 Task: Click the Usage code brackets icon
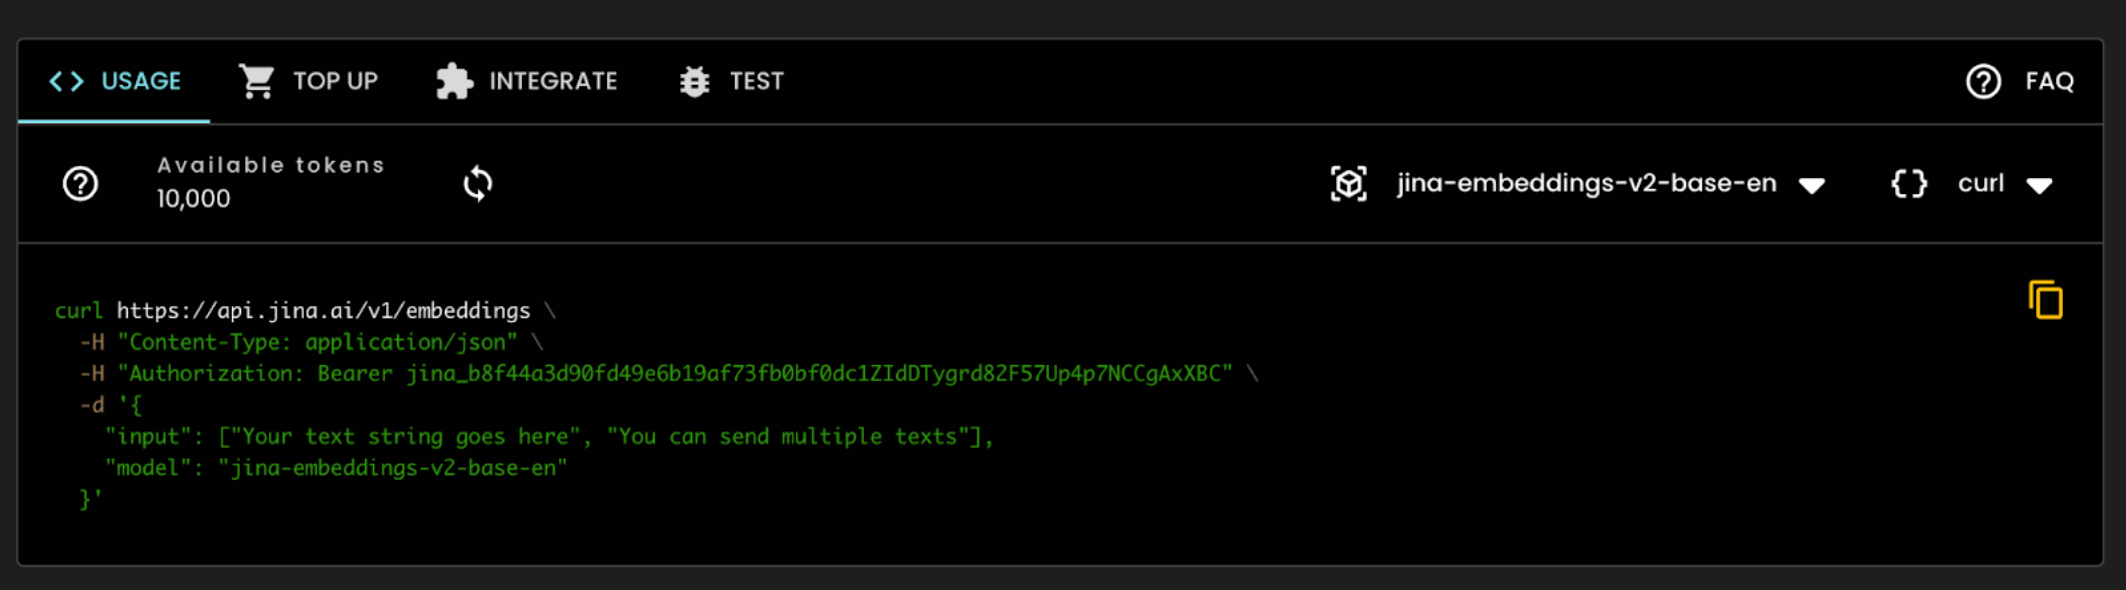66,81
